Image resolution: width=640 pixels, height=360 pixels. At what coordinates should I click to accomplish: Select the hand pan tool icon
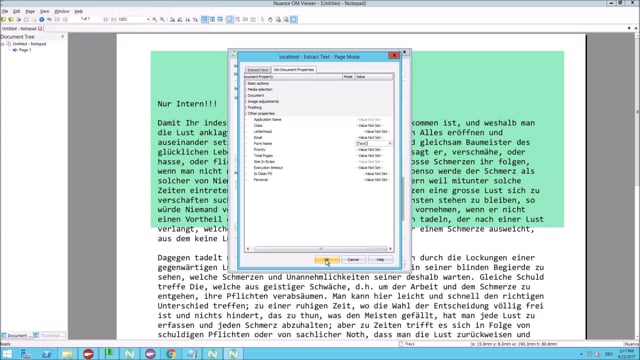click(x=270, y=20)
